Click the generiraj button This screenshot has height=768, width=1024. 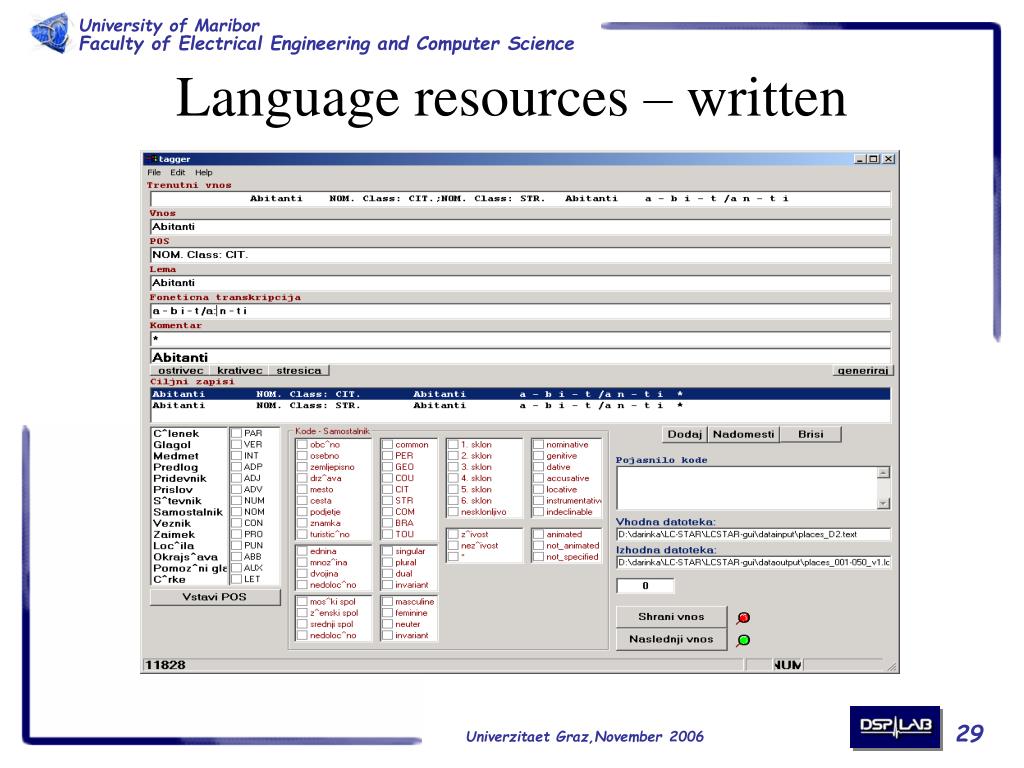click(x=863, y=370)
